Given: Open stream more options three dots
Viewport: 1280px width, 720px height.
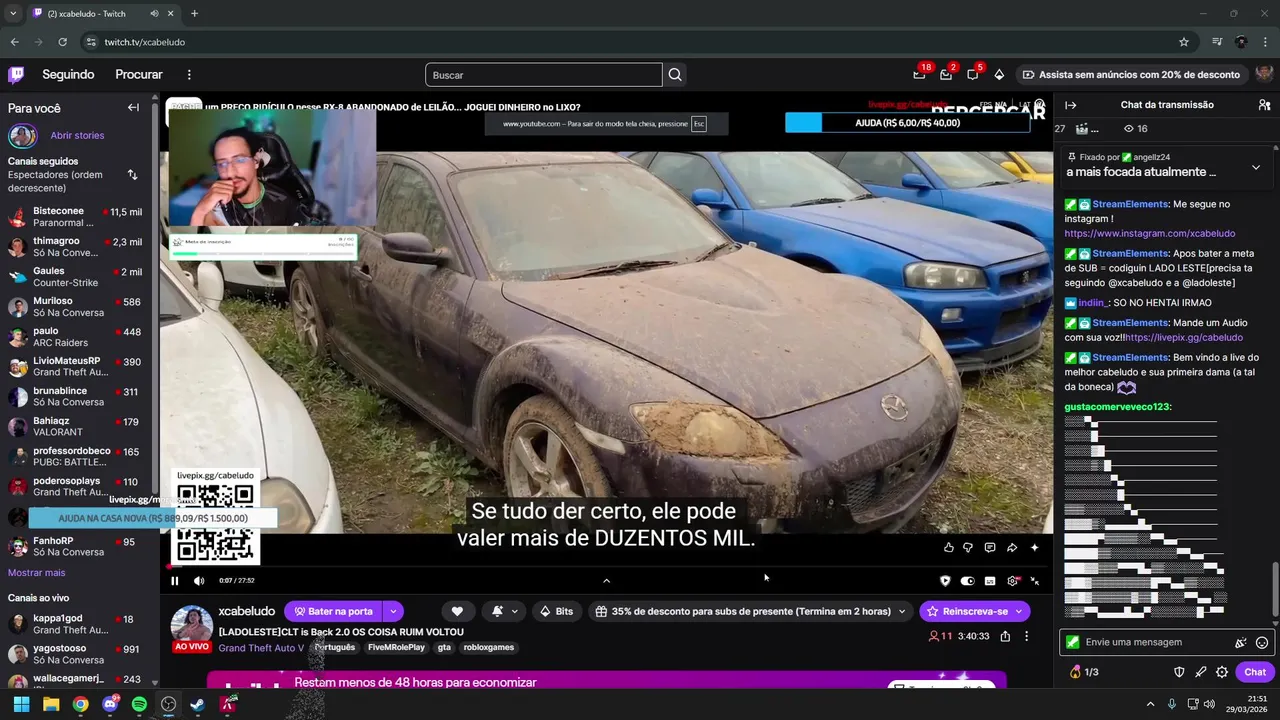Looking at the screenshot, I should 1026,636.
